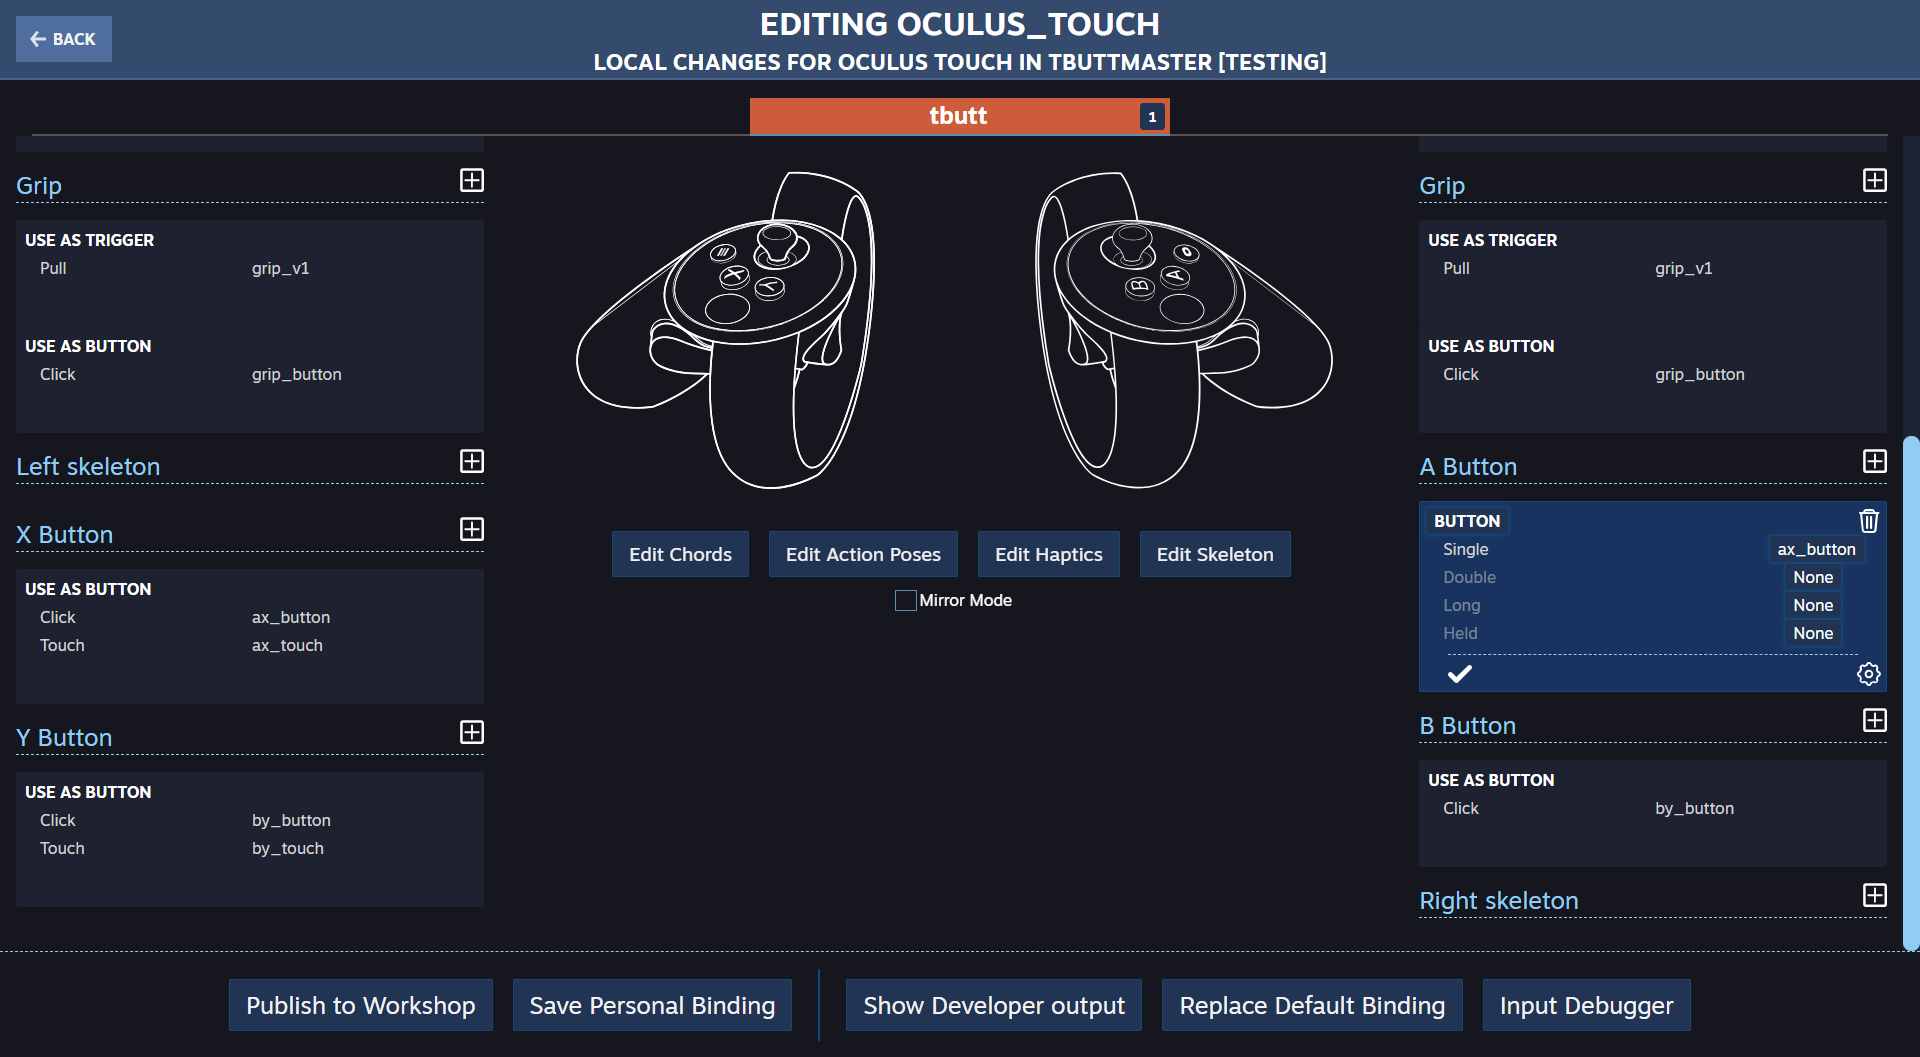Open Edit Action Poses

pyautogui.click(x=863, y=554)
